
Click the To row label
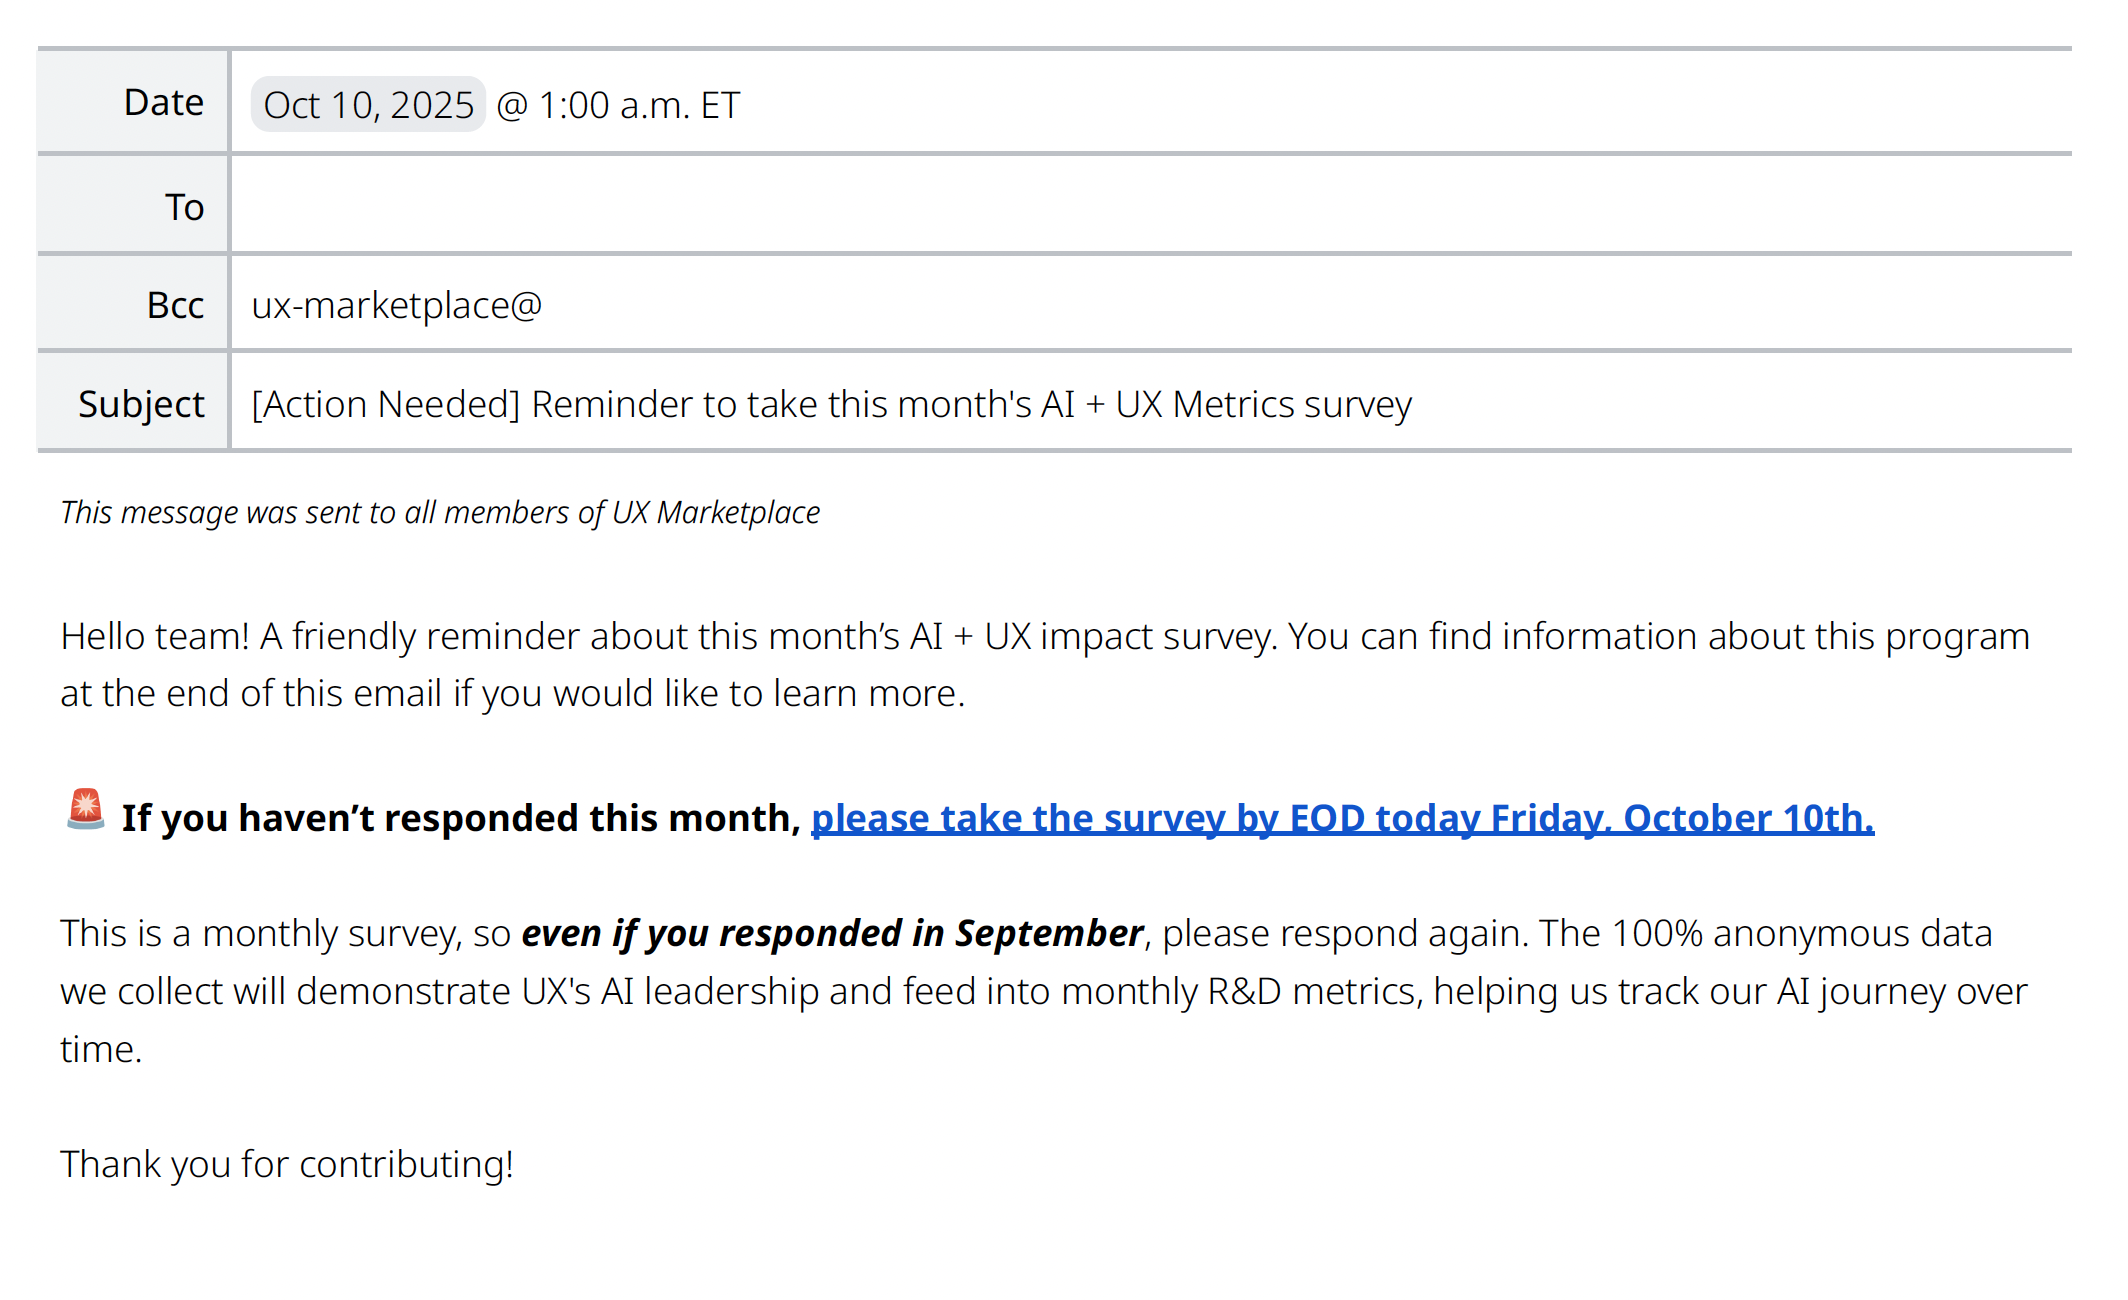click(184, 208)
